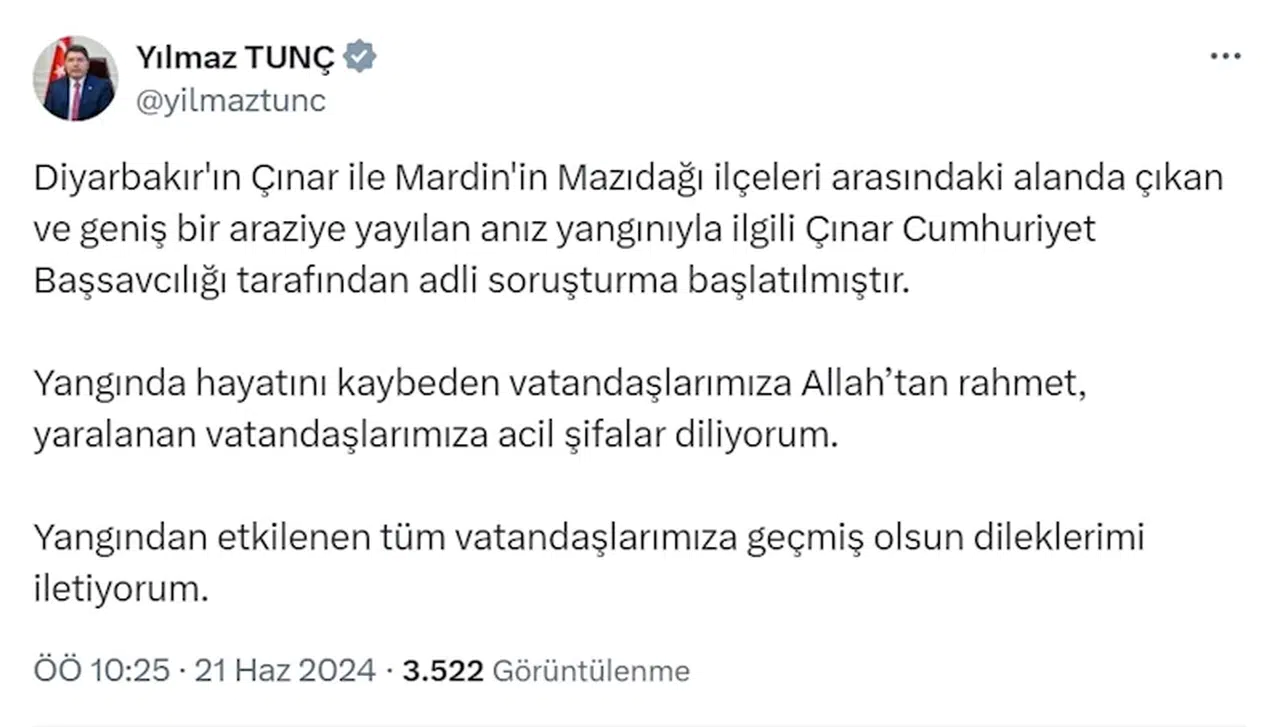Click the 21 Haz 2024 date link
The width and height of the screenshot is (1280, 727).
click(x=283, y=670)
